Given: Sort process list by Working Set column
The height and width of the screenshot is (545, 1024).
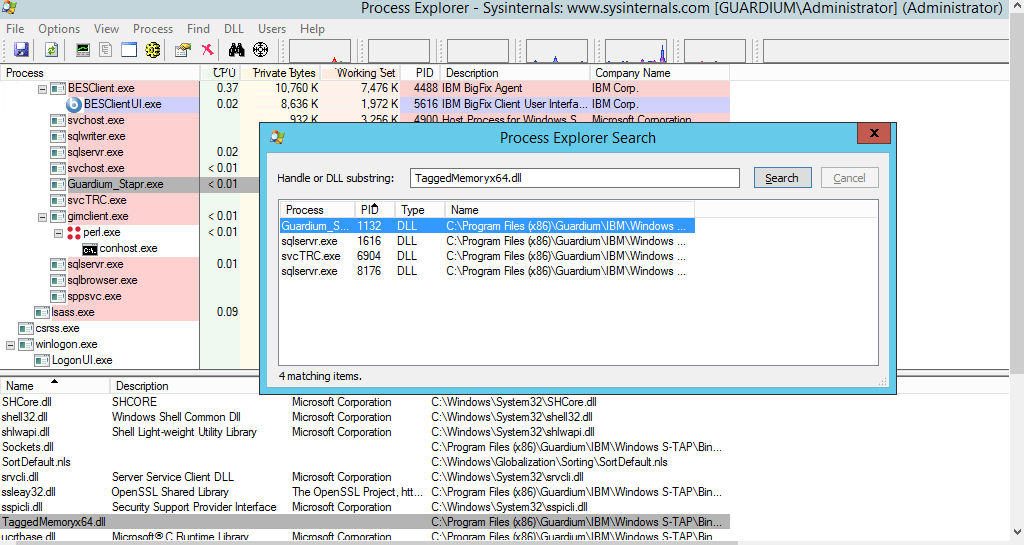Looking at the screenshot, I should click(x=360, y=72).
